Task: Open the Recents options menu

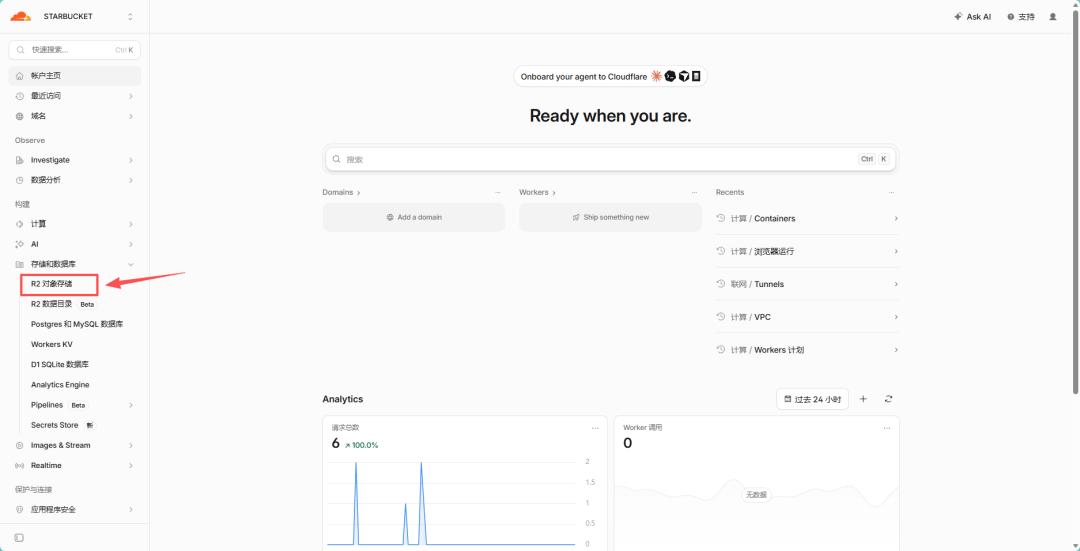Action: 891,192
